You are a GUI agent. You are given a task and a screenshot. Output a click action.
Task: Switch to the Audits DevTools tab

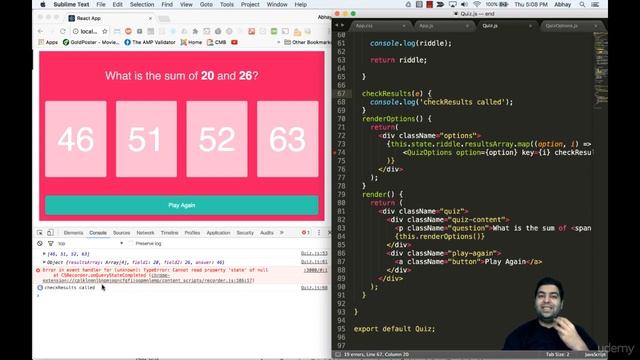267,233
